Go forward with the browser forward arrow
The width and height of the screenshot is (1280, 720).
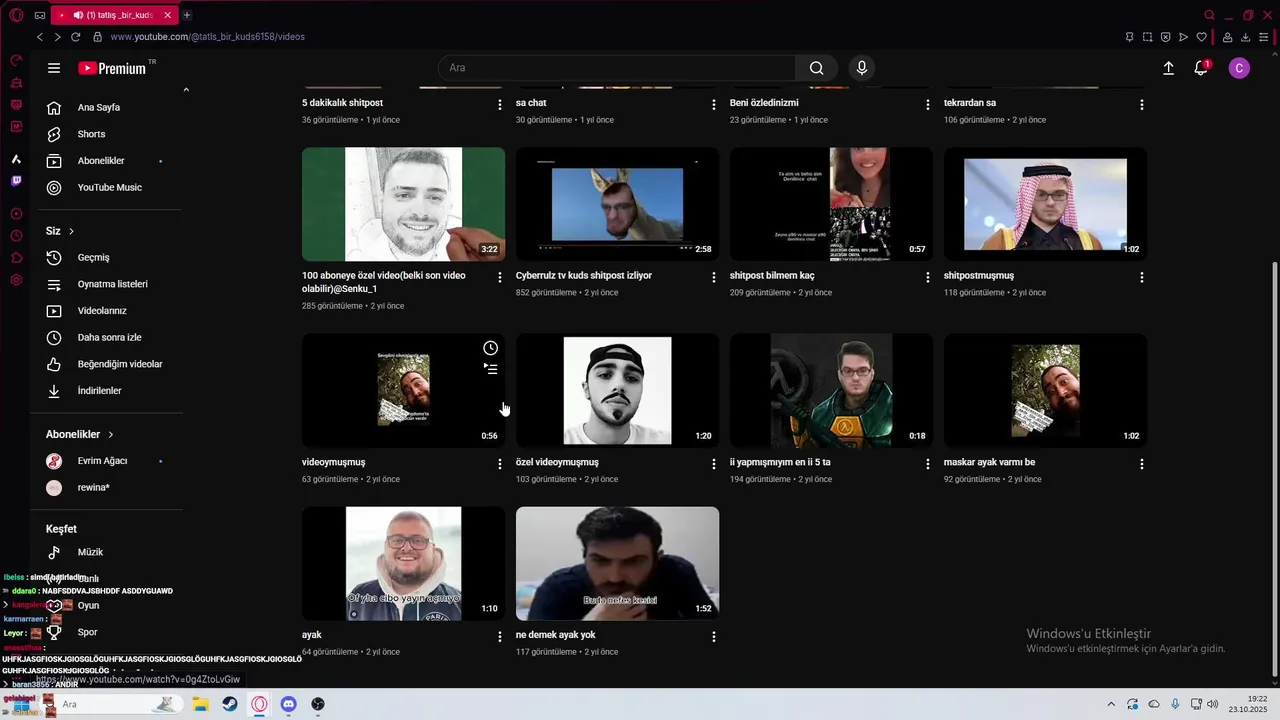57,37
